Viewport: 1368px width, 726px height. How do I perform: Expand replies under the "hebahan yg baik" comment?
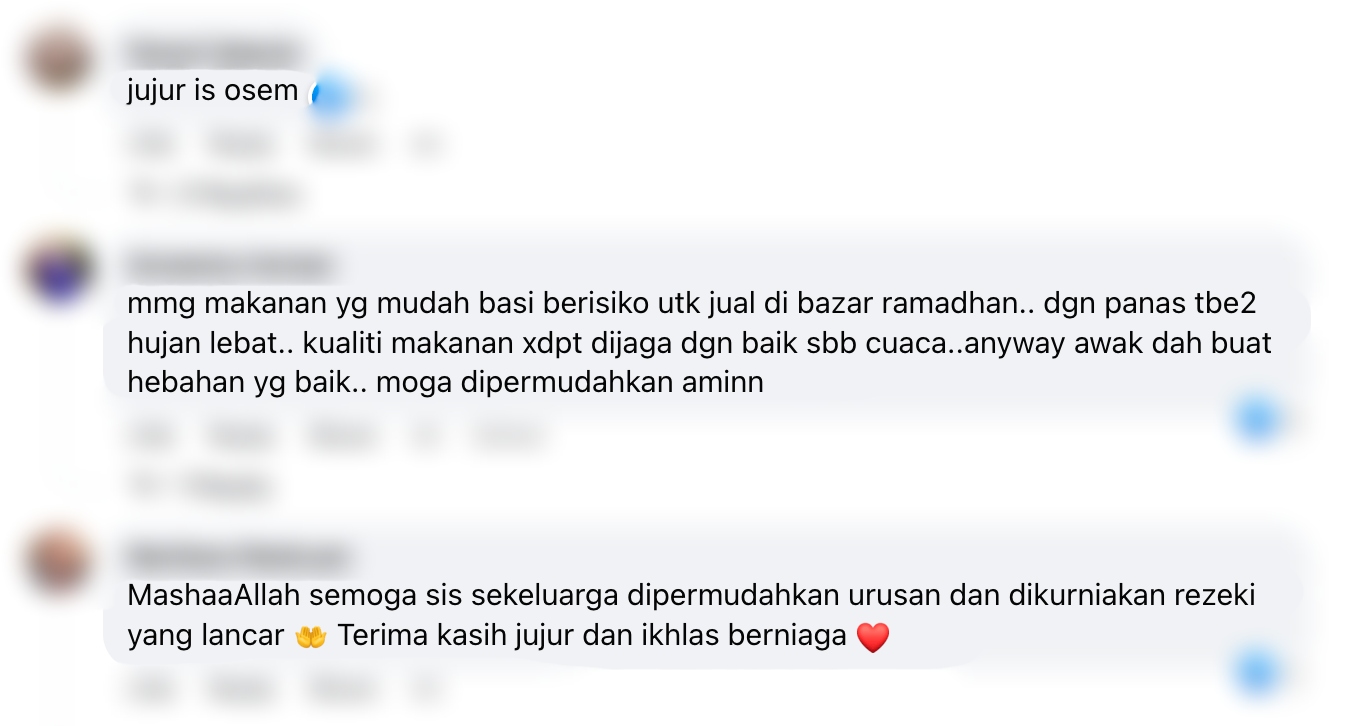200,486
